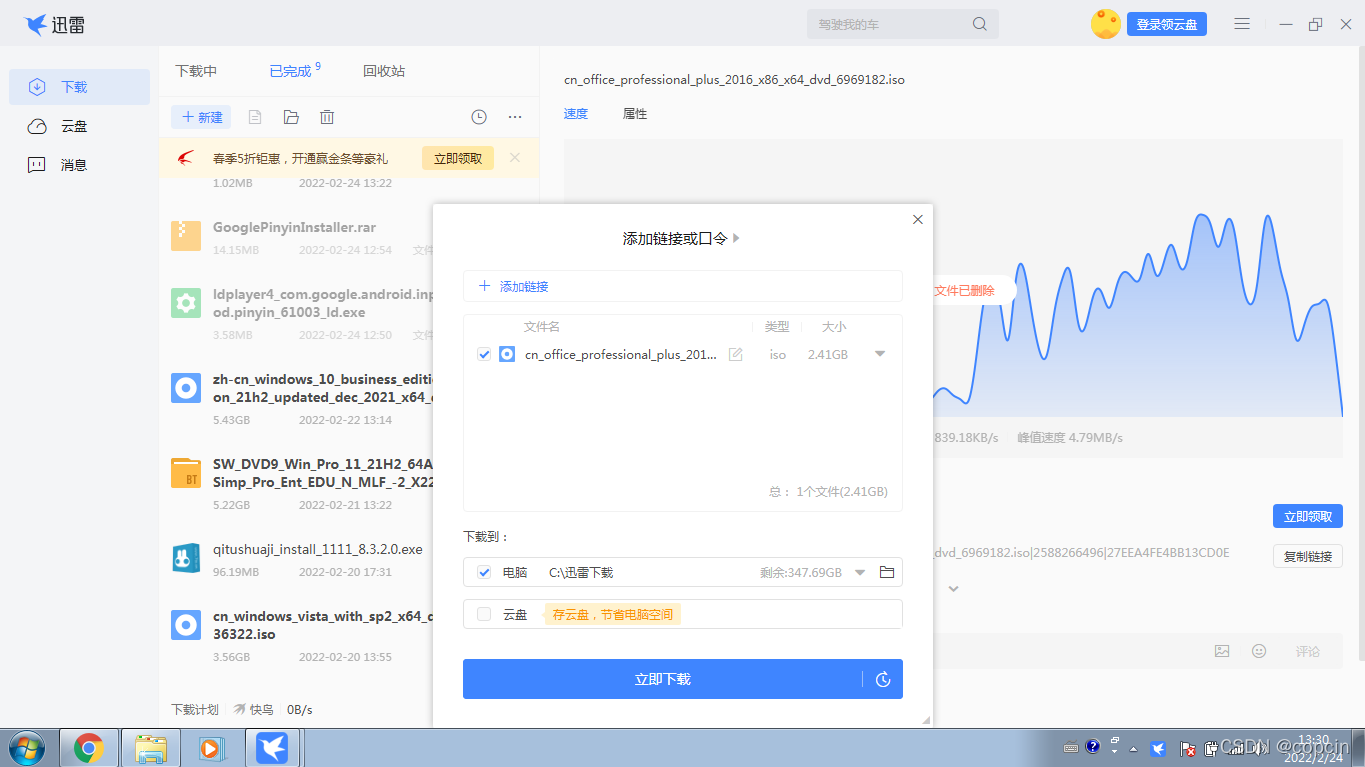Open the download folder icon in toolbar
Screen dimensions: 1365x767
pos(291,117)
